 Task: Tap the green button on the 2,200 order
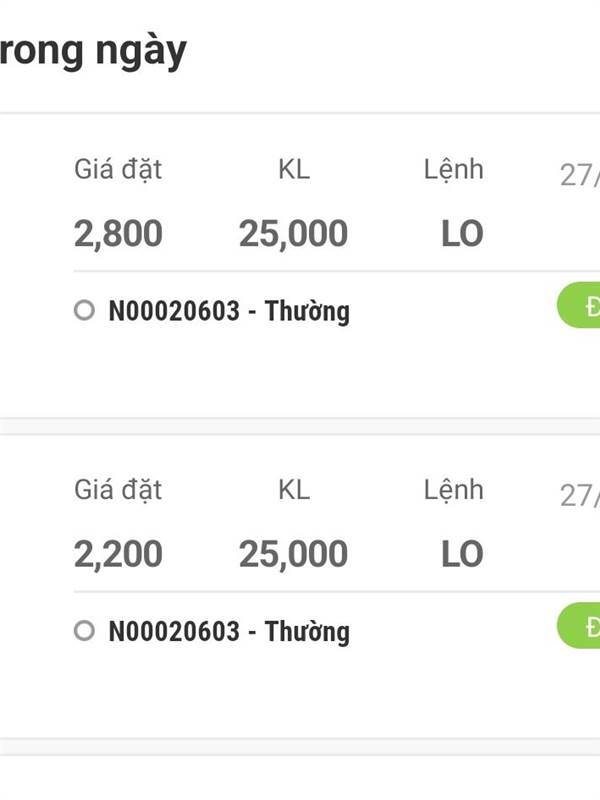pos(580,626)
